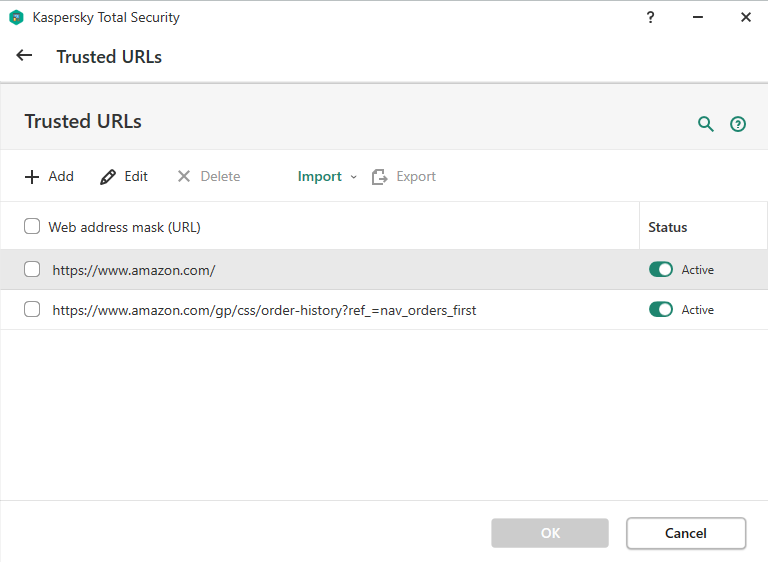
Task: Click the Add plus icon
Action: coord(32,177)
